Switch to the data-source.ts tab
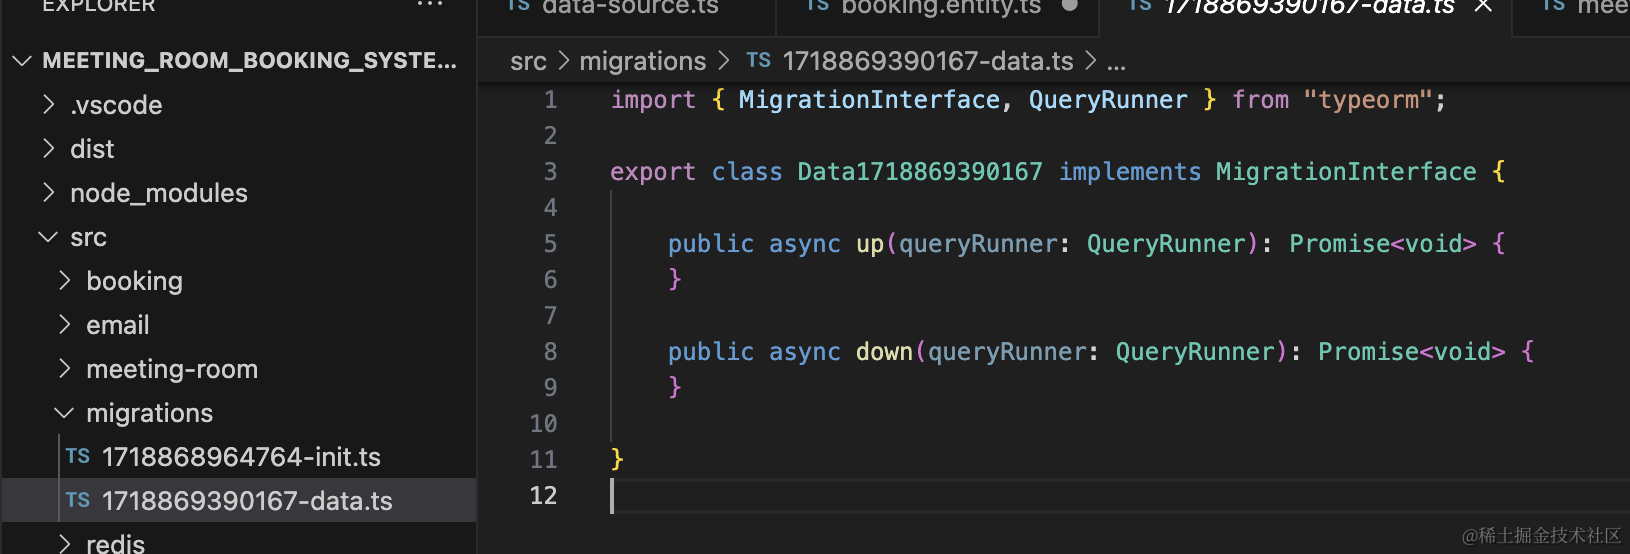 coord(629,7)
